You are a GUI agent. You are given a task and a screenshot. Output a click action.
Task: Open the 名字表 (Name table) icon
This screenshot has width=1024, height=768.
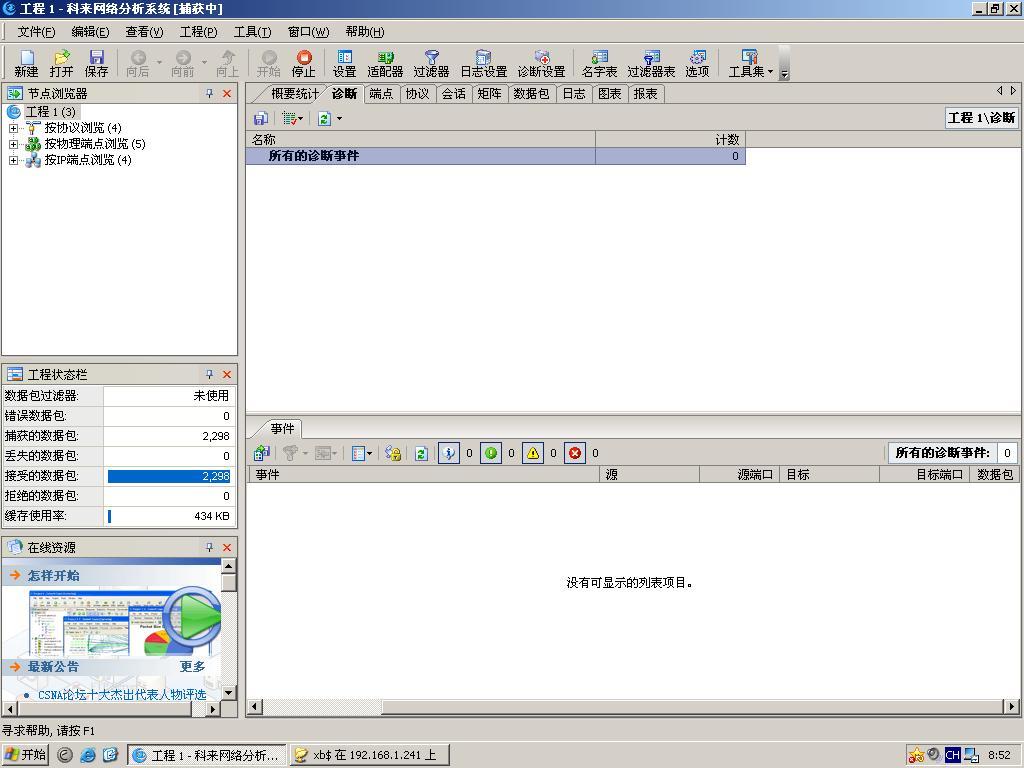(x=599, y=64)
